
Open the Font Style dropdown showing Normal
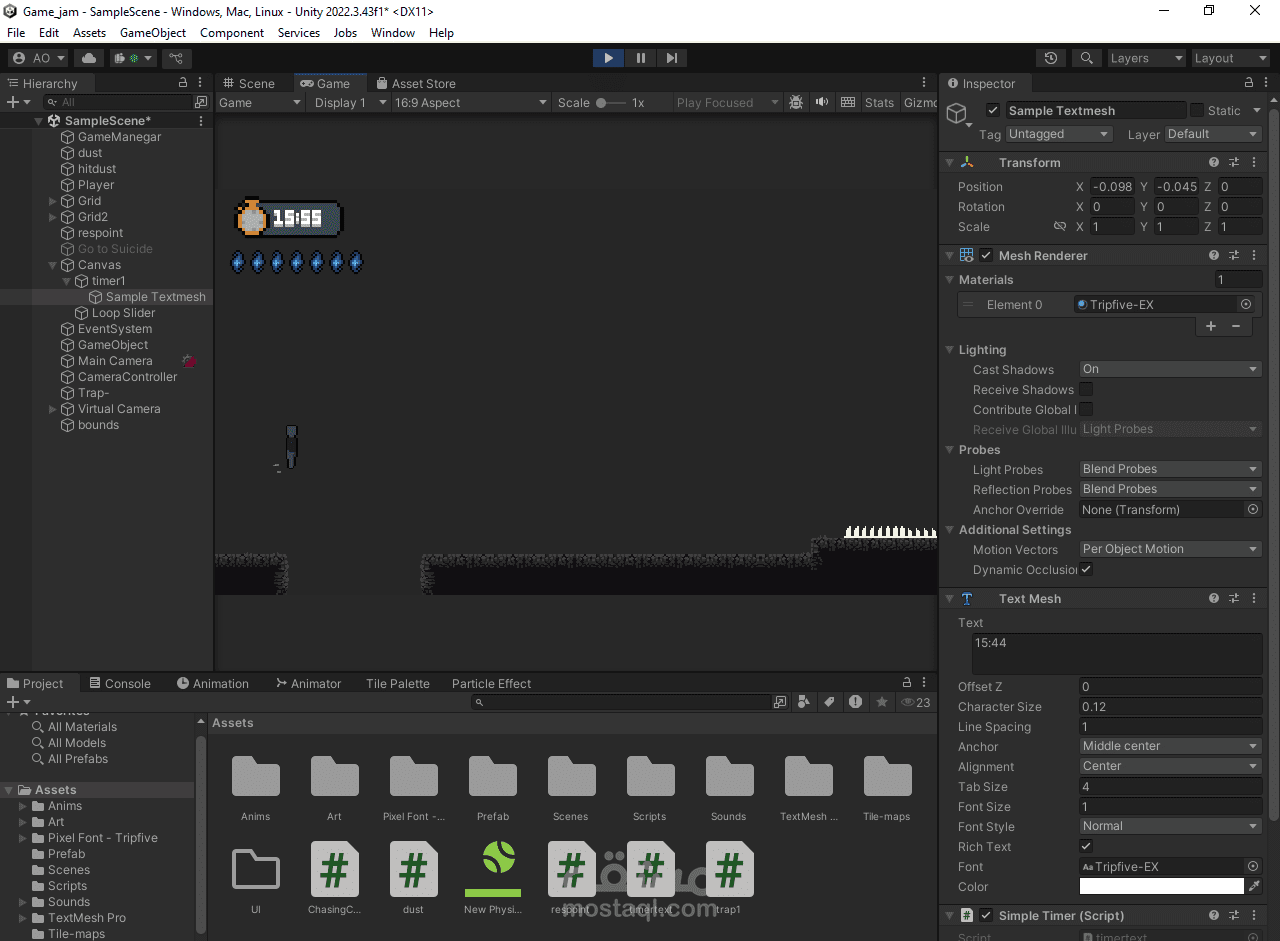pyautogui.click(x=1171, y=826)
